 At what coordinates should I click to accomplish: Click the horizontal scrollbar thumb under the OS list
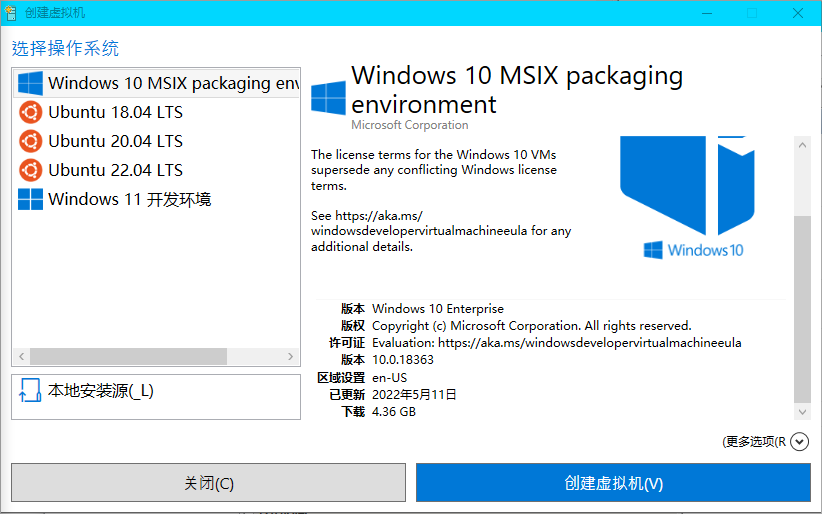click(128, 357)
